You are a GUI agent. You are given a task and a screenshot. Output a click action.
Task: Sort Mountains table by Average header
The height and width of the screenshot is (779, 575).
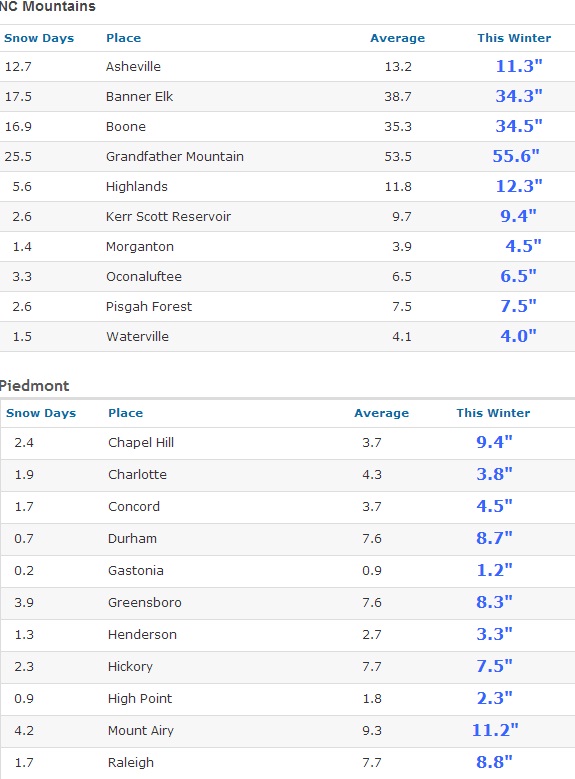(x=398, y=38)
